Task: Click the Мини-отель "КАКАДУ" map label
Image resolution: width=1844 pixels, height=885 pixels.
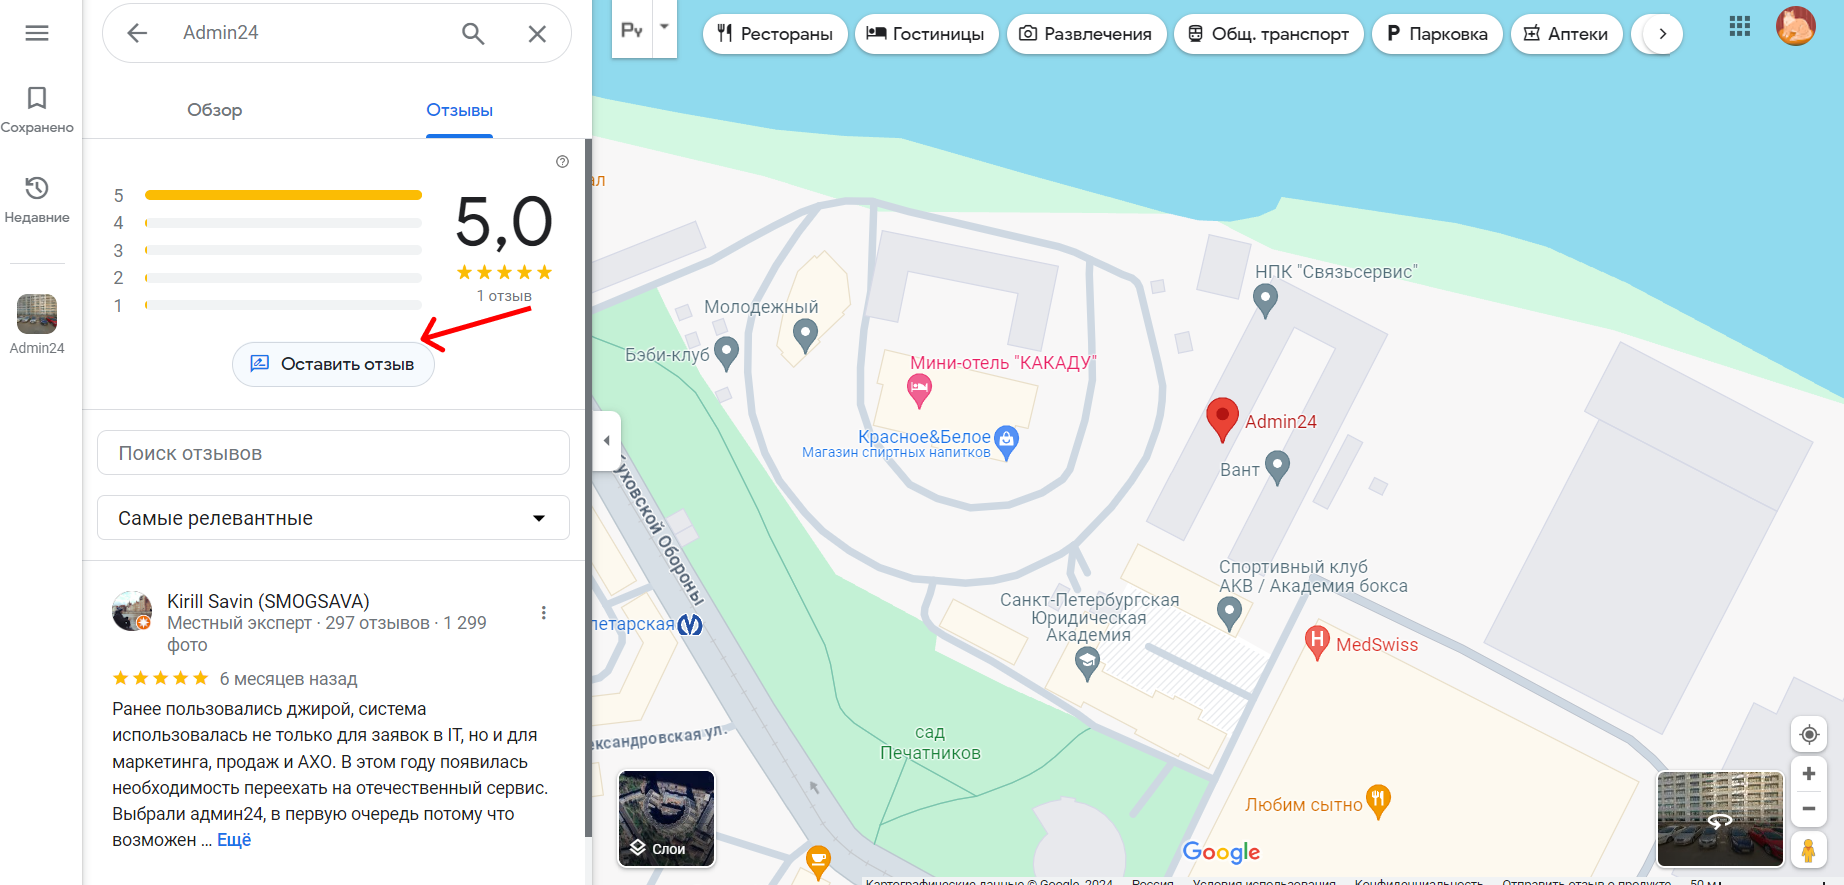Action: tap(1003, 362)
